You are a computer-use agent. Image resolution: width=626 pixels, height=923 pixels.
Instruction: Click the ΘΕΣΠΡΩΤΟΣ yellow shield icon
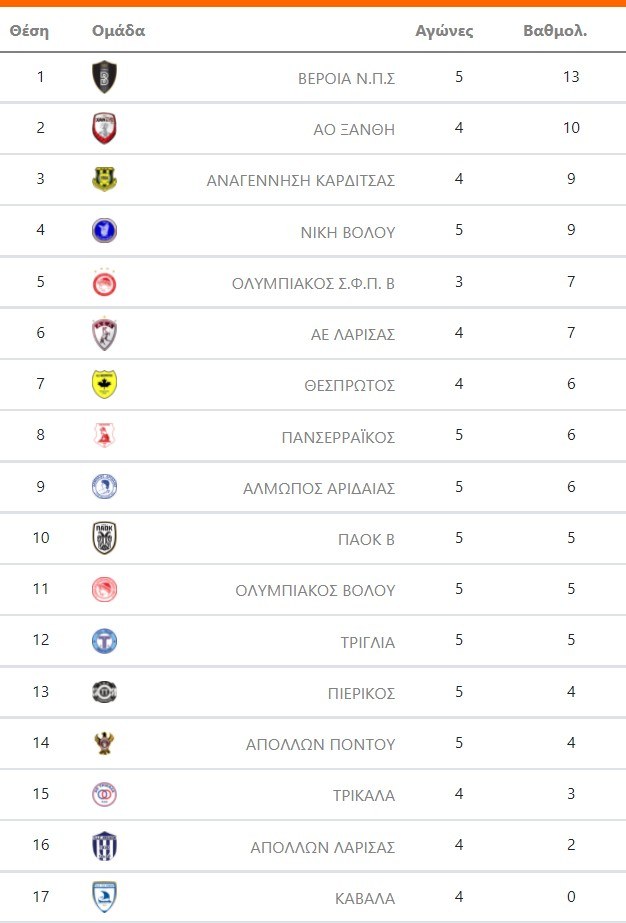coord(104,384)
